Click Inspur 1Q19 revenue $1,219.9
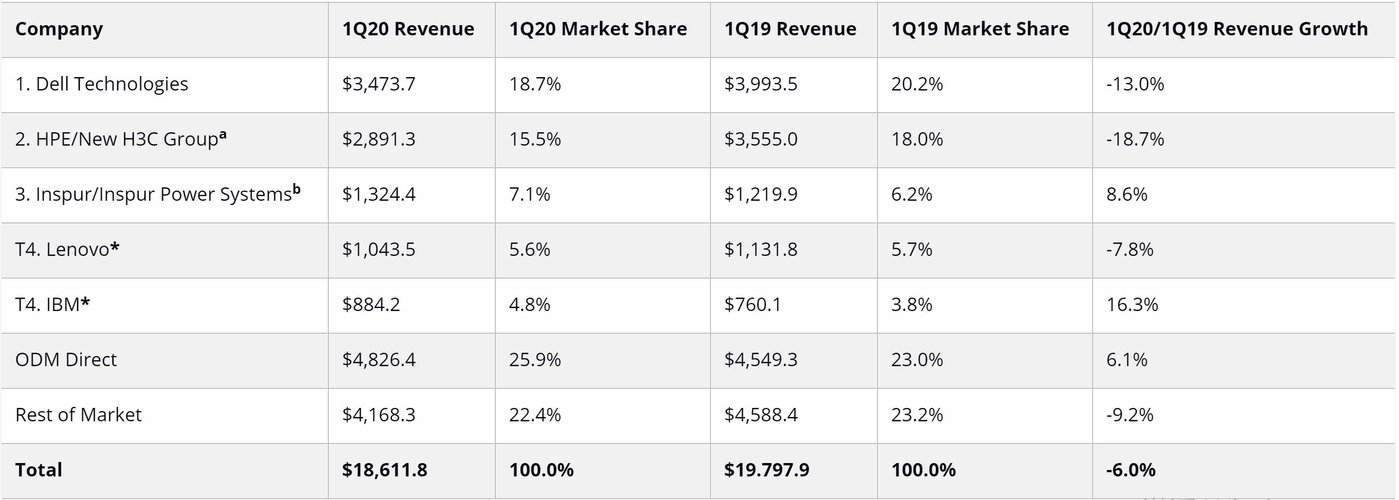The image size is (1399, 500). [x=761, y=194]
